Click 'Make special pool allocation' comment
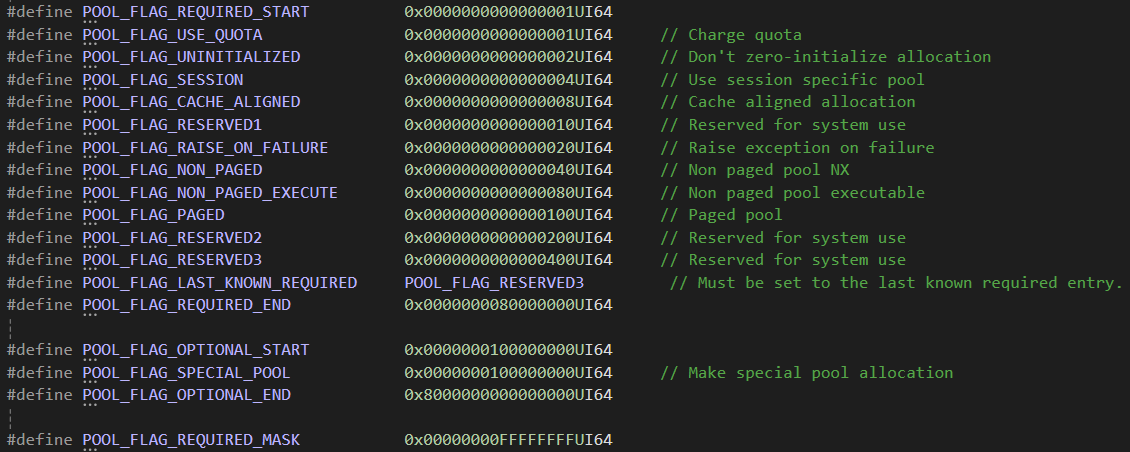Viewport: 1130px width, 452px height. pyautogui.click(x=806, y=373)
